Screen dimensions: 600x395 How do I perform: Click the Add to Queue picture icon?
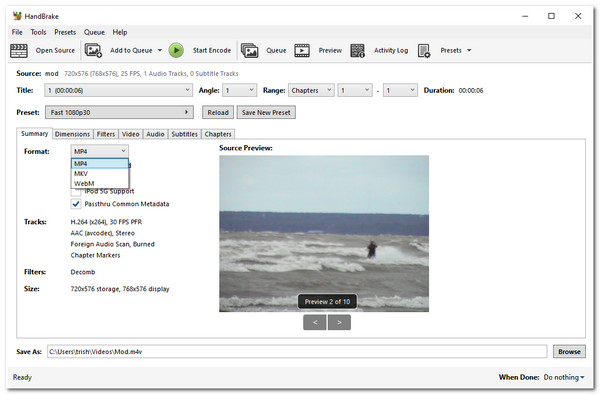click(93, 51)
